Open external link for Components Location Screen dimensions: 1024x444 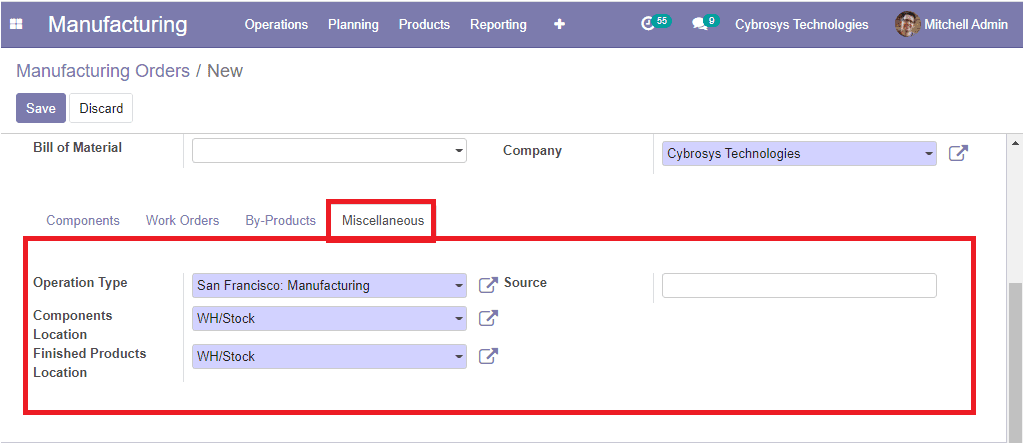click(488, 318)
